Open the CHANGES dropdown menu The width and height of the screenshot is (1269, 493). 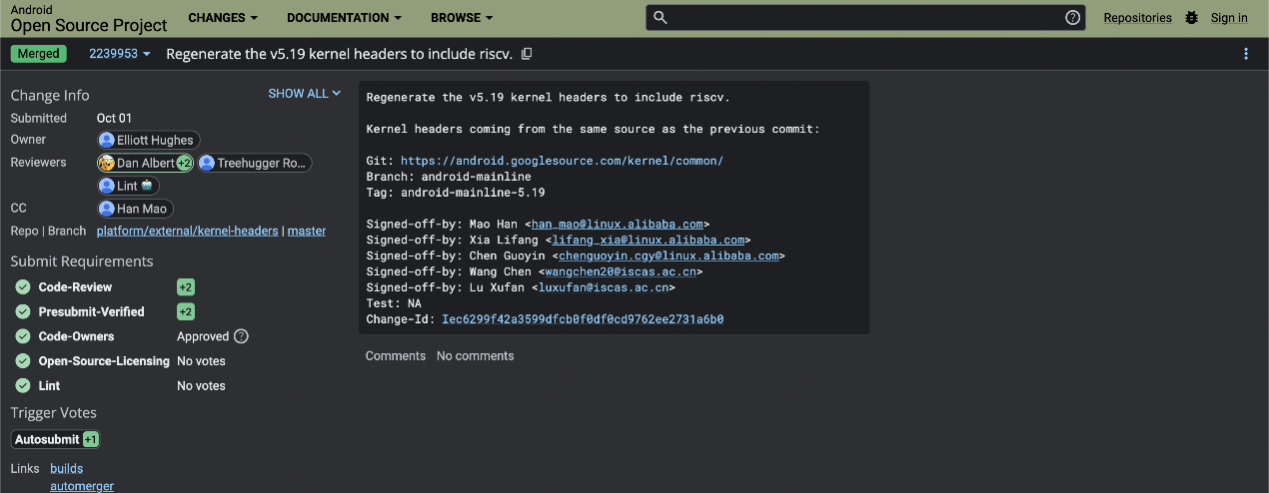pyautogui.click(x=223, y=18)
